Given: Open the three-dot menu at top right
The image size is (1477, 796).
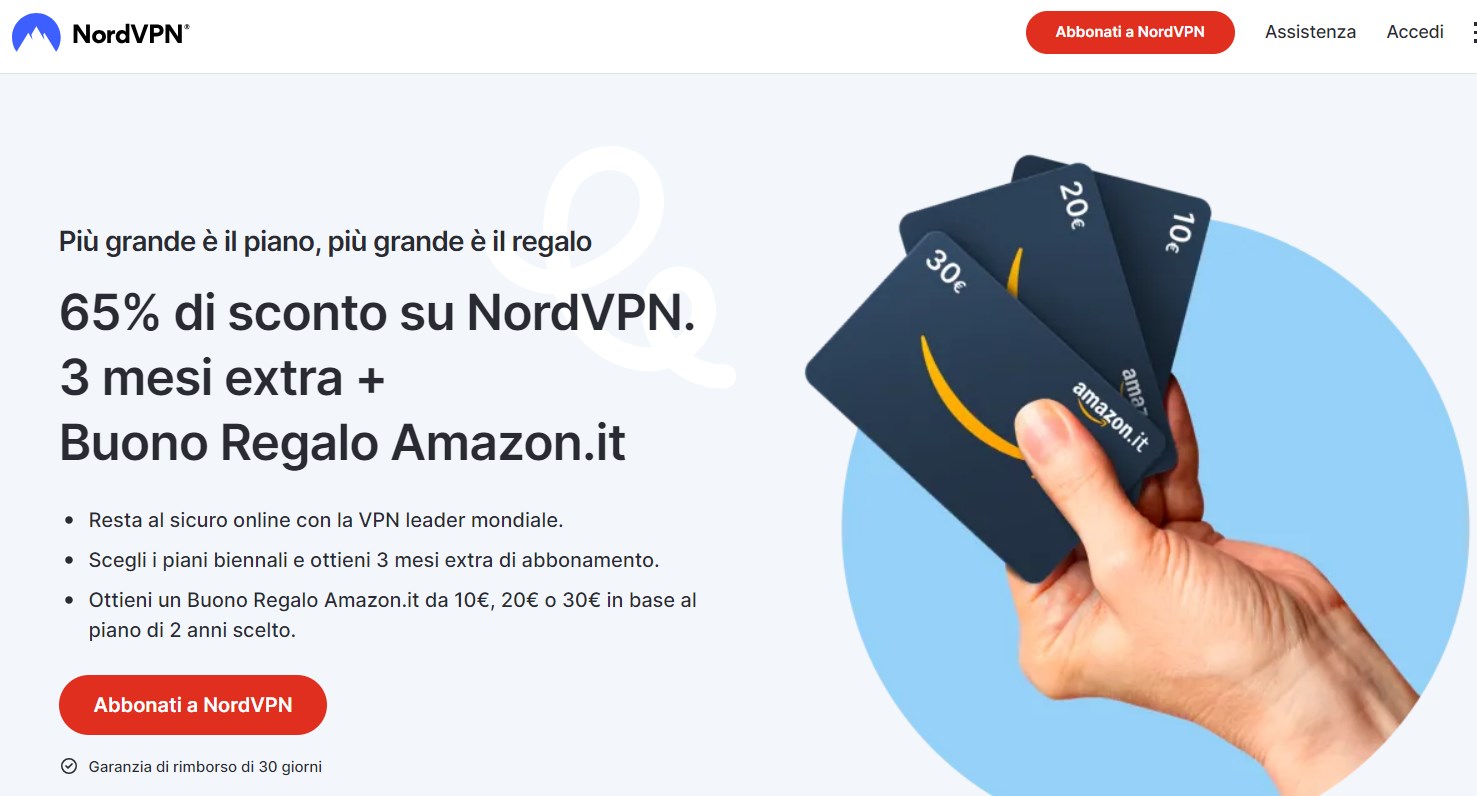Looking at the screenshot, I should click(1472, 33).
